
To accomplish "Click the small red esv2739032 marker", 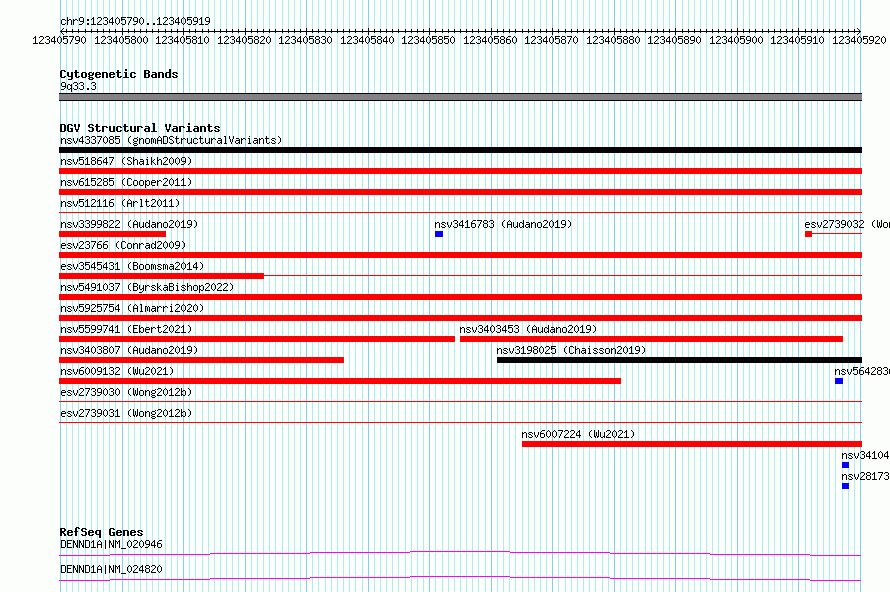I will pyautogui.click(x=808, y=234).
